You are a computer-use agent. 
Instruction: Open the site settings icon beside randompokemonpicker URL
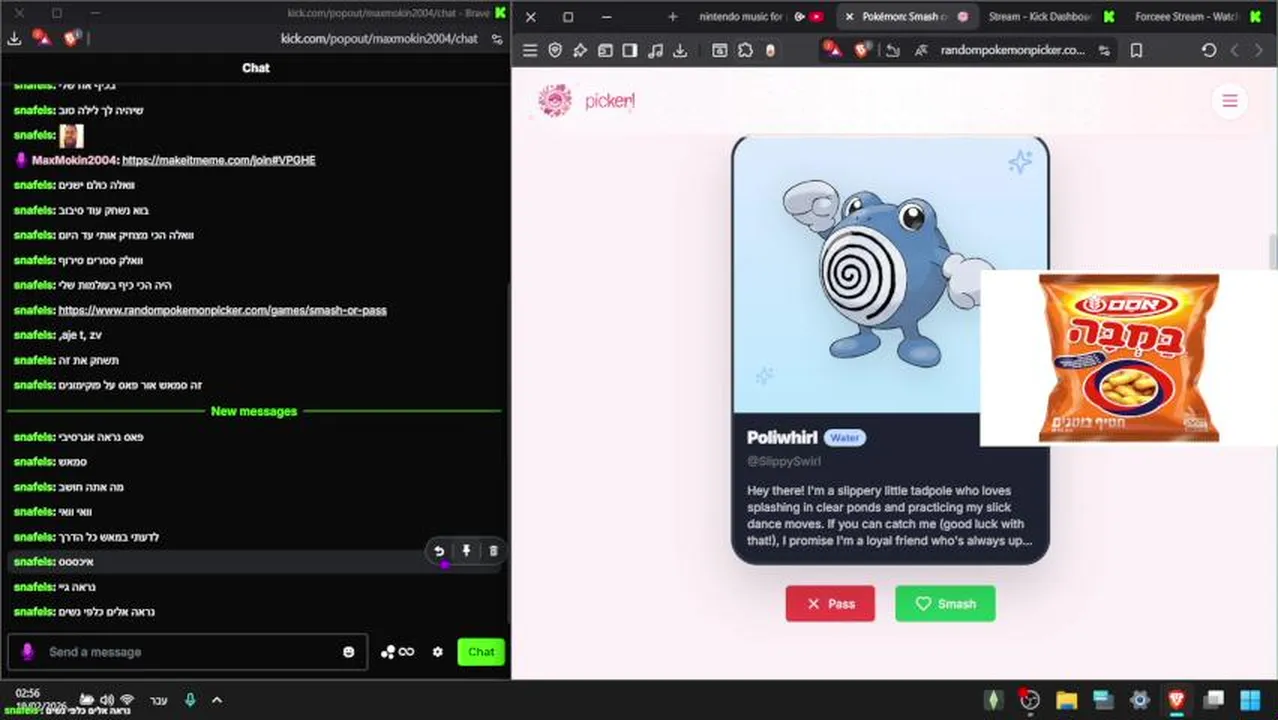click(1104, 50)
